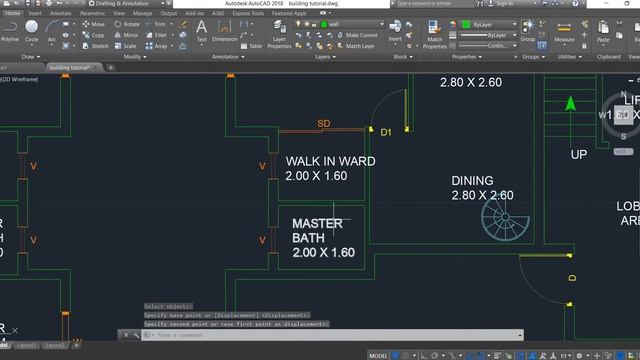The width and height of the screenshot is (640, 360).
Task: Switch to the Layout2 tab
Action: pos(55,346)
